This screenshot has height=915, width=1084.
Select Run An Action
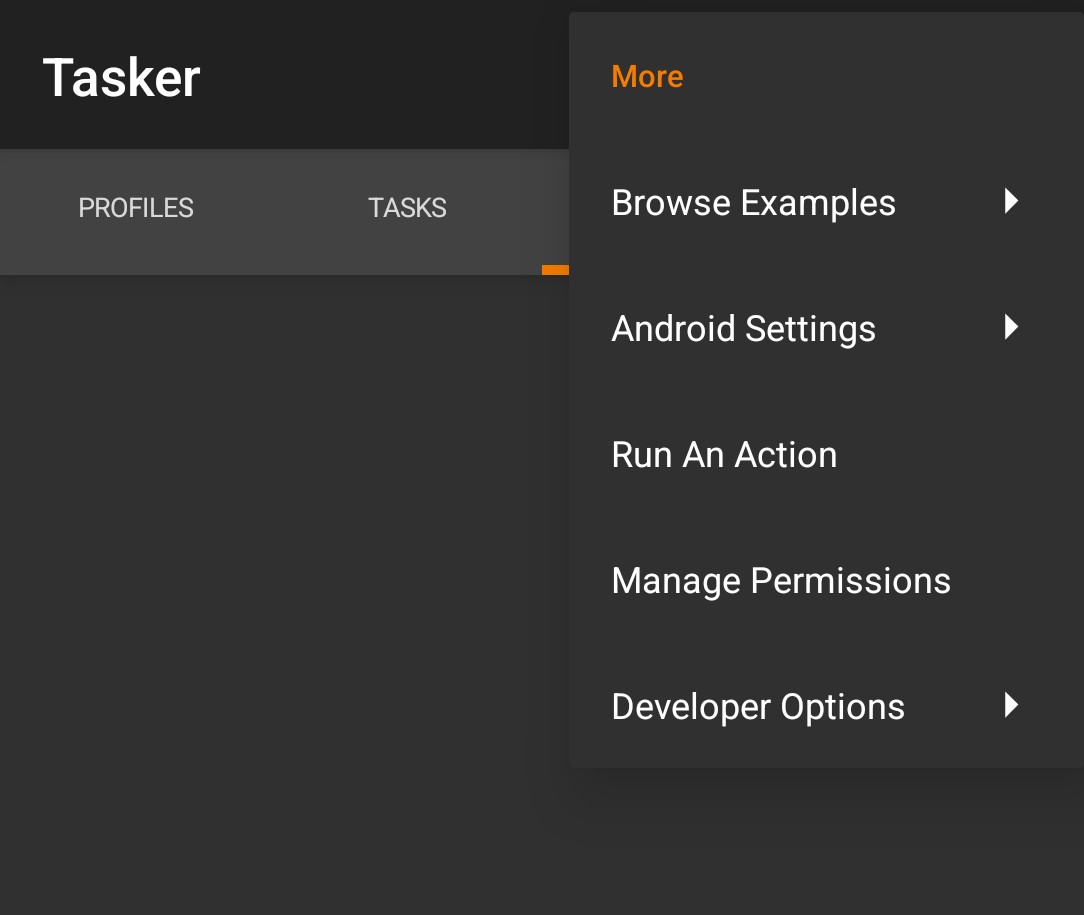[x=826, y=455]
